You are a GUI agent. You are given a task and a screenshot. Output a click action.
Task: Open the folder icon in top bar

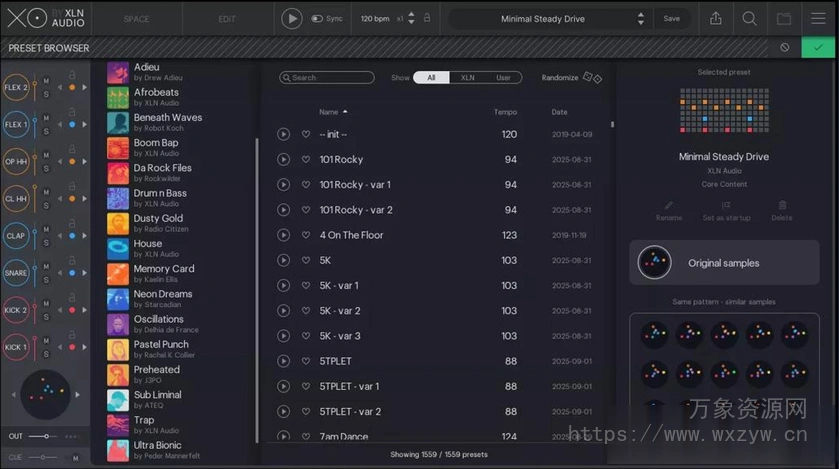784,19
